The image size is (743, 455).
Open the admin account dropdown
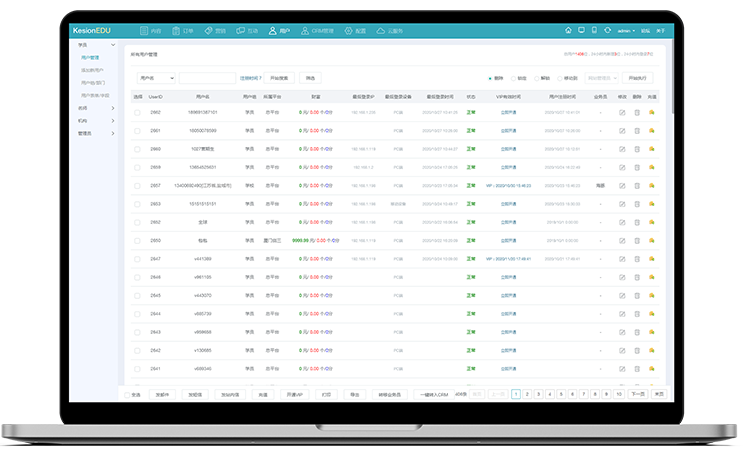point(627,31)
